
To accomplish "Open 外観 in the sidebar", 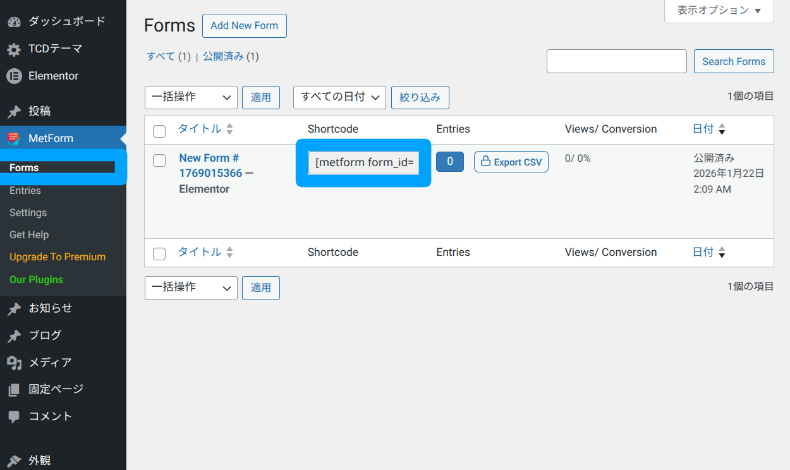I will (40, 460).
